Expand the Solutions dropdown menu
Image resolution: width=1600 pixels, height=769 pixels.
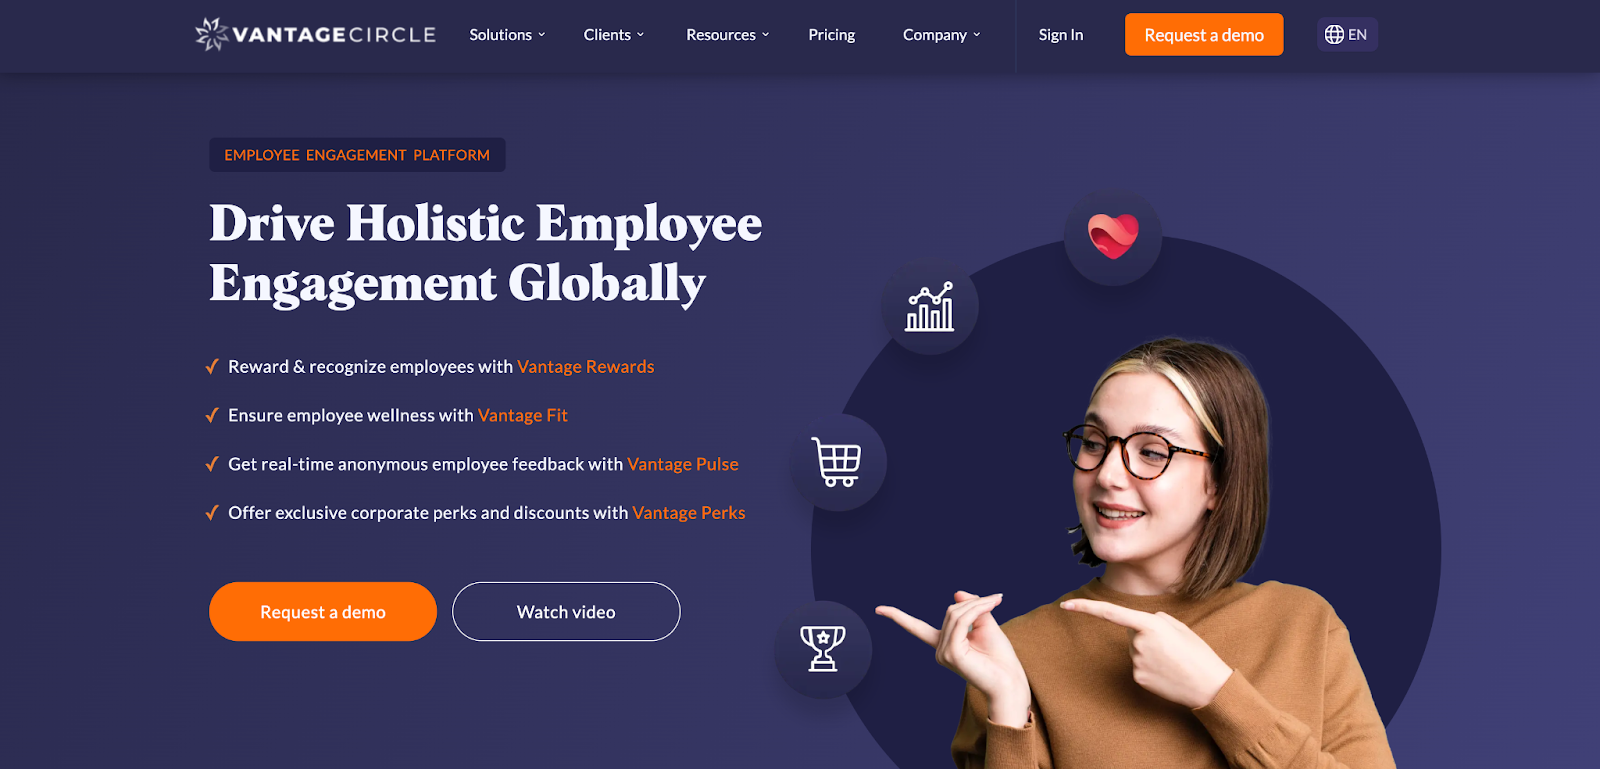click(x=508, y=35)
